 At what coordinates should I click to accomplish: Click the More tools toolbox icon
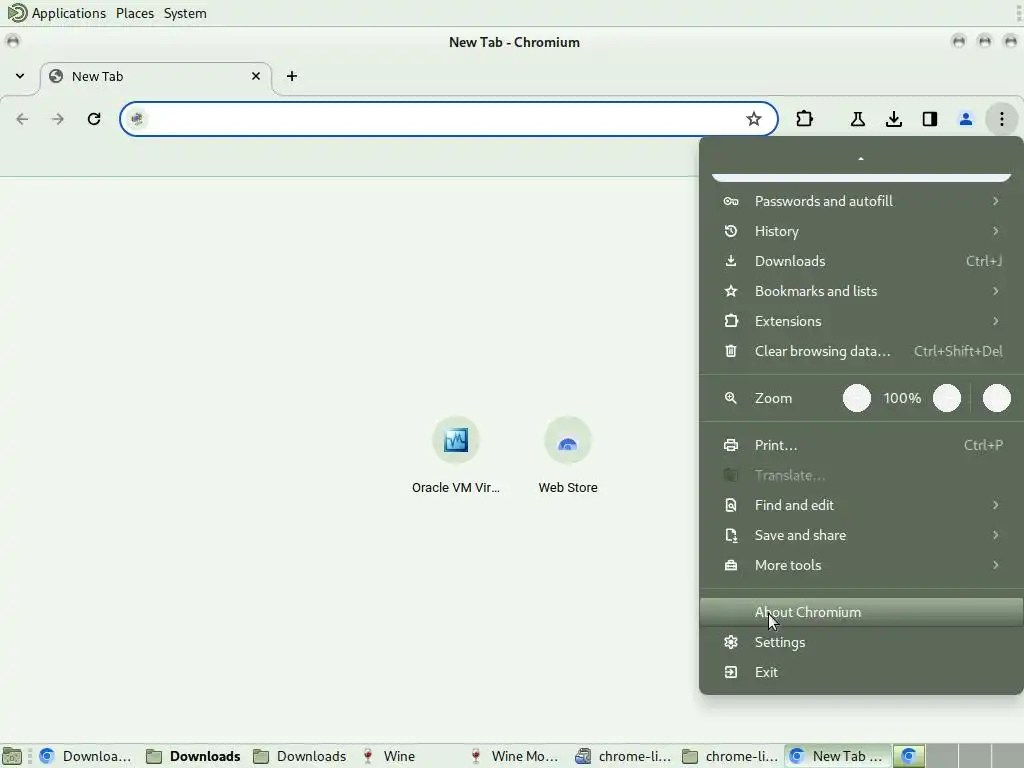731,566
